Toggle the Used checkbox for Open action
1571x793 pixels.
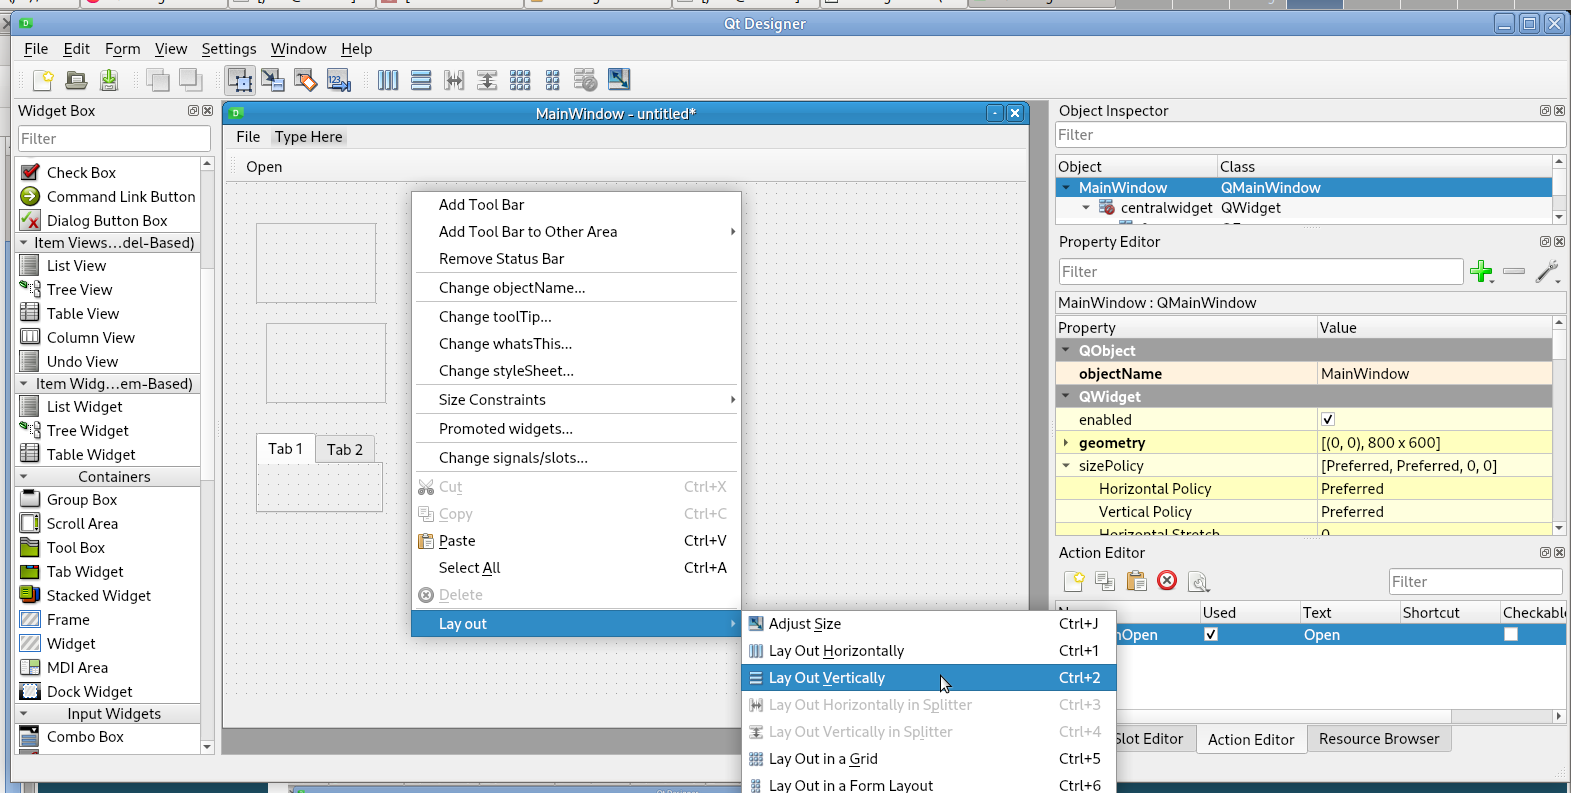1211,635
